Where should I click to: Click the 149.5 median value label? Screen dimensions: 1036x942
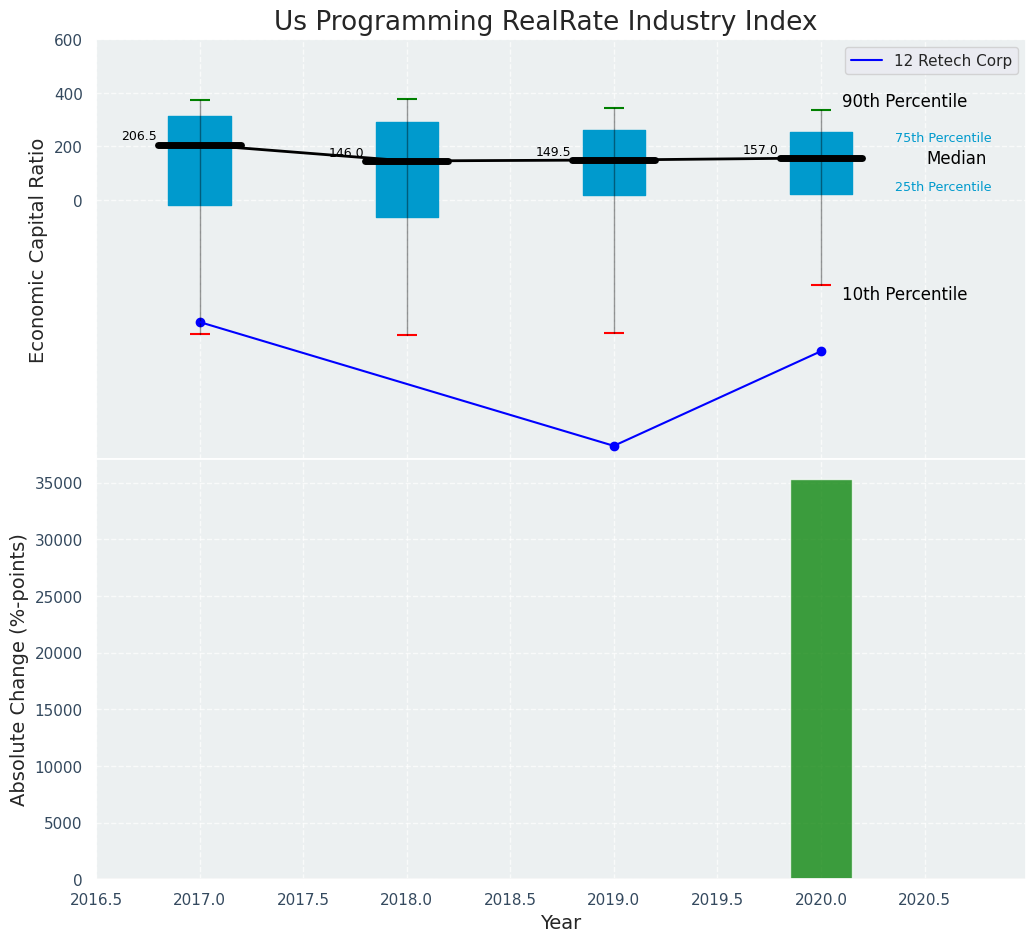pos(553,152)
